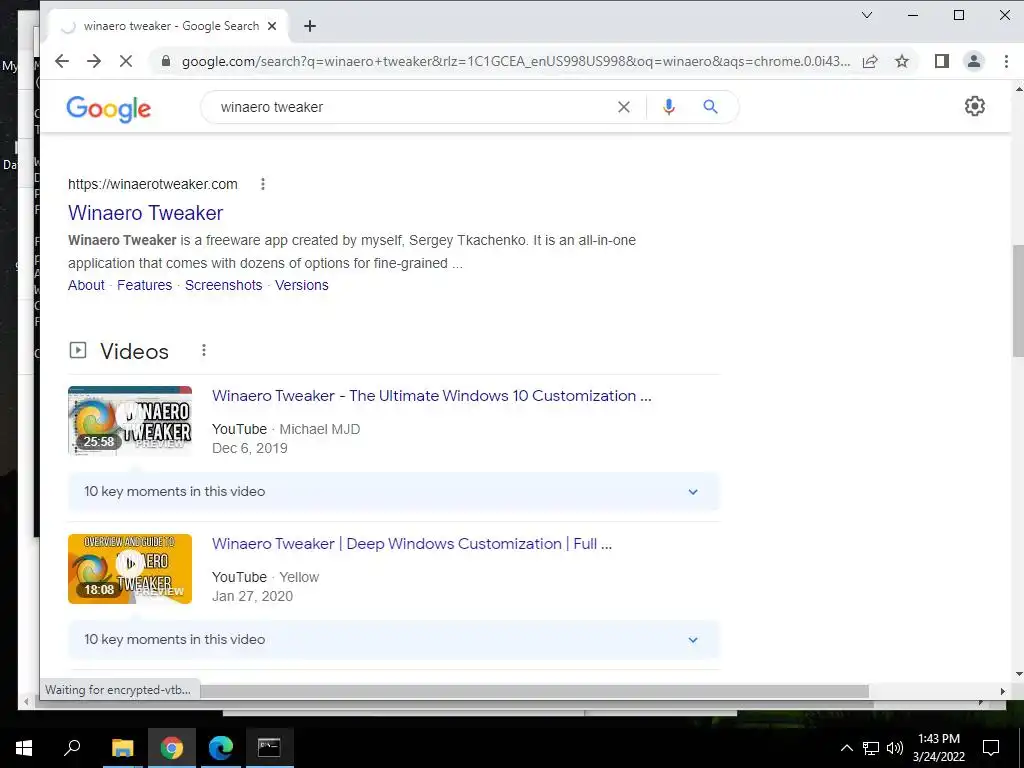Go forward to next page
The height and width of the screenshot is (768, 1024).
tap(94, 61)
